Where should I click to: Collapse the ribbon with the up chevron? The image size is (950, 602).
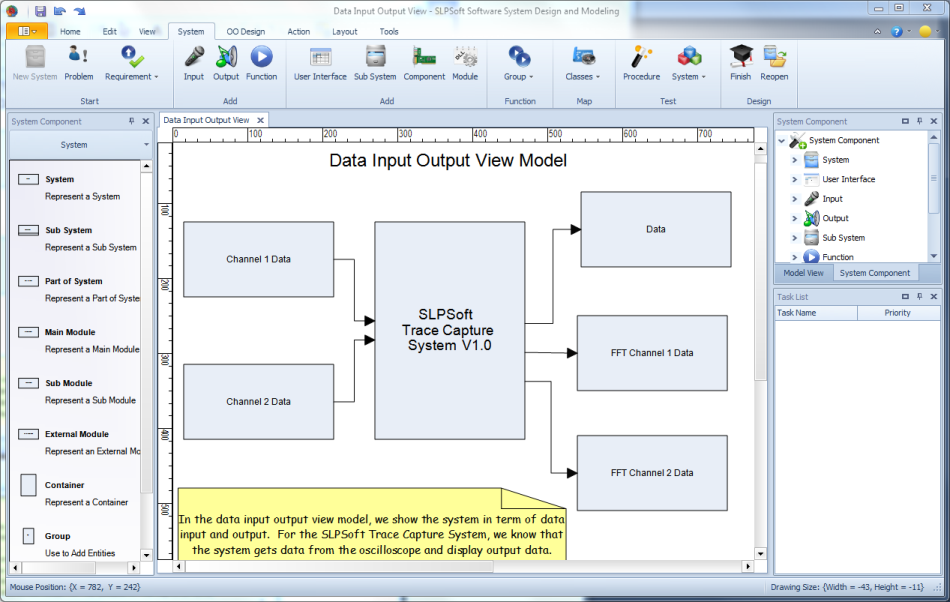coord(877,31)
